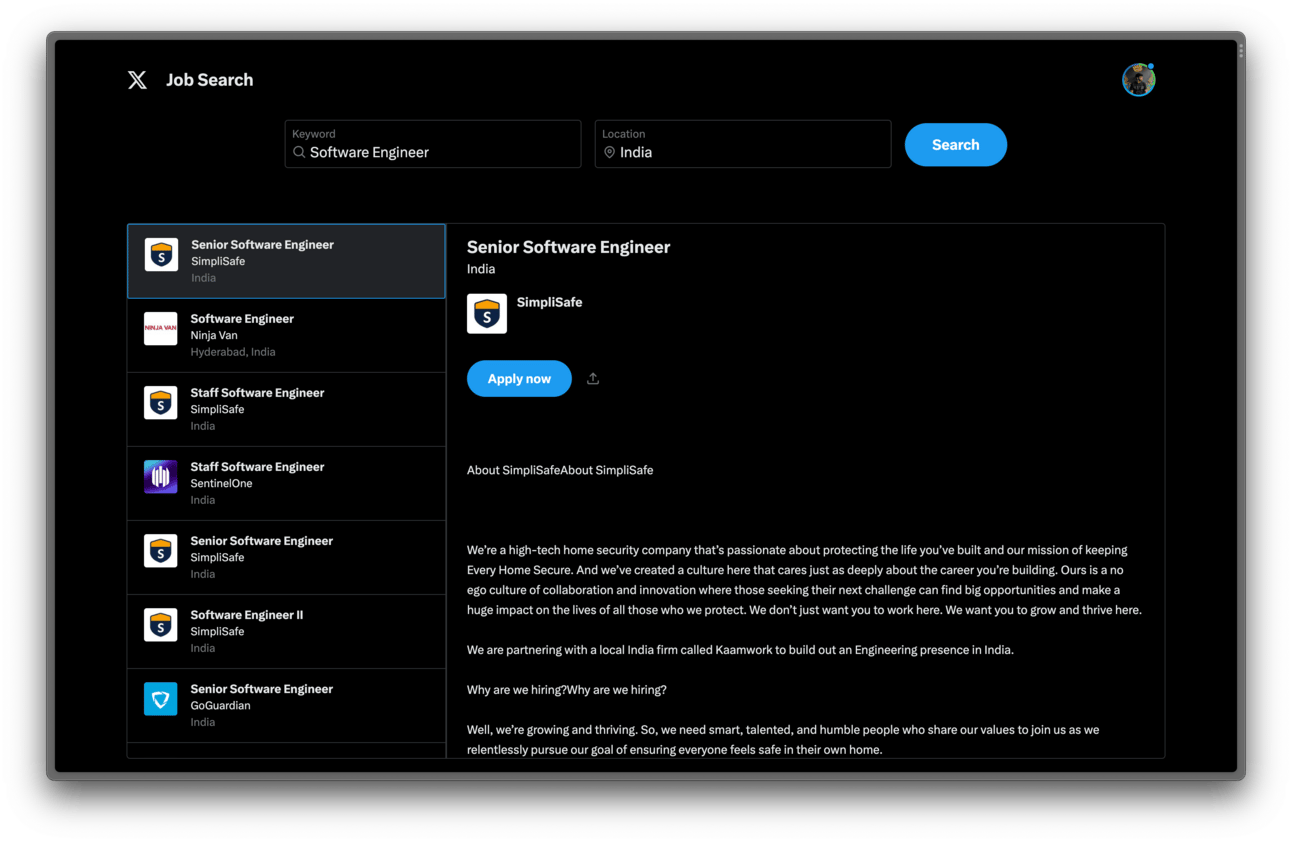Click the magnifier icon in Keyword field
Viewport: 1292px width, 842px height.
coord(299,152)
